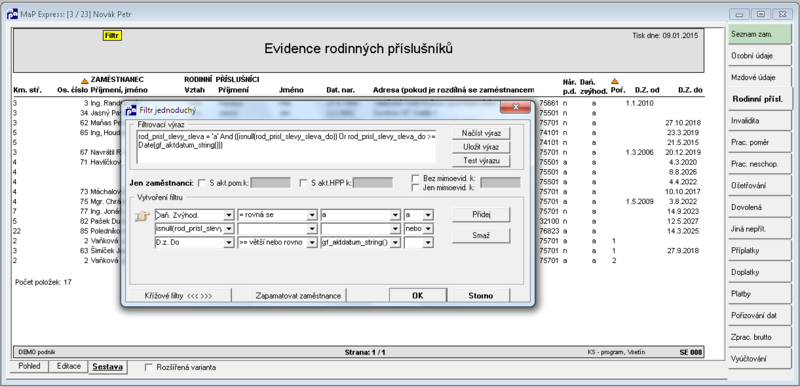
Task: Click the 'Tisk dne: 09.01.2015' text
Action: click(666, 36)
